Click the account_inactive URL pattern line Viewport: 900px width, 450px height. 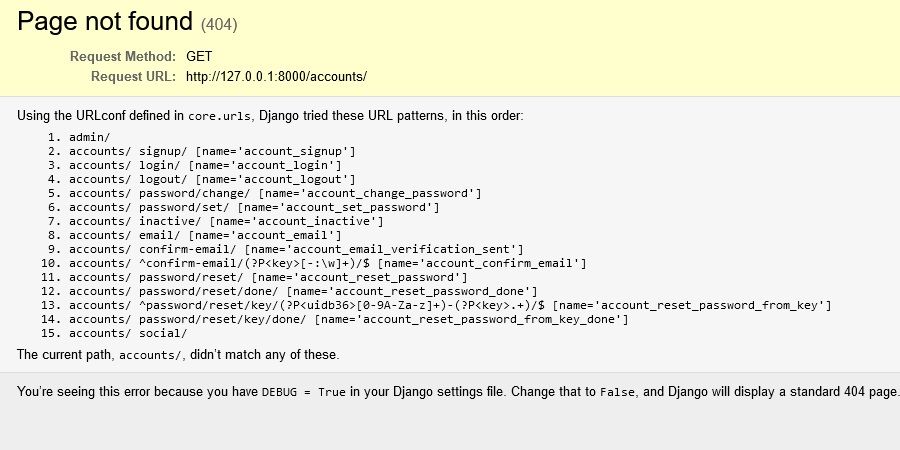coord(226,221)
